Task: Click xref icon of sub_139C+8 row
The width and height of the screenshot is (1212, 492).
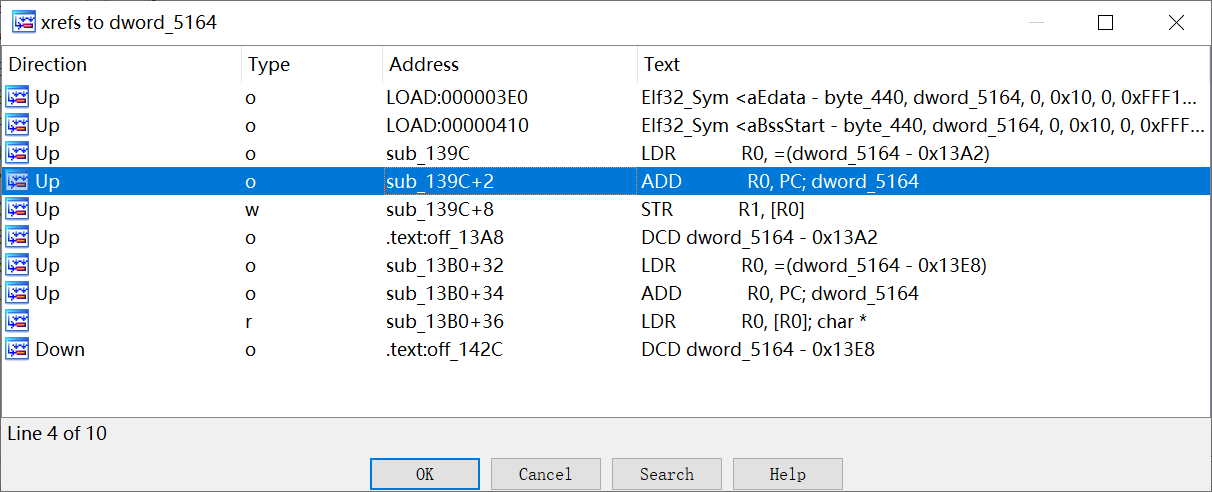Action: click(x=17, y=210)
